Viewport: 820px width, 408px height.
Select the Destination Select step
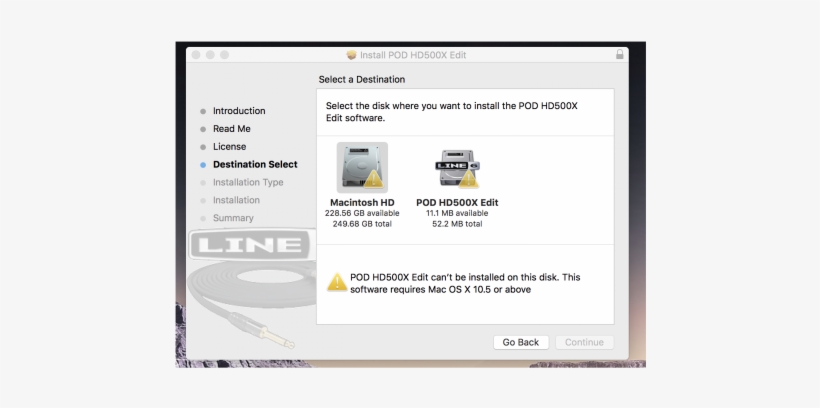(255, 164)
